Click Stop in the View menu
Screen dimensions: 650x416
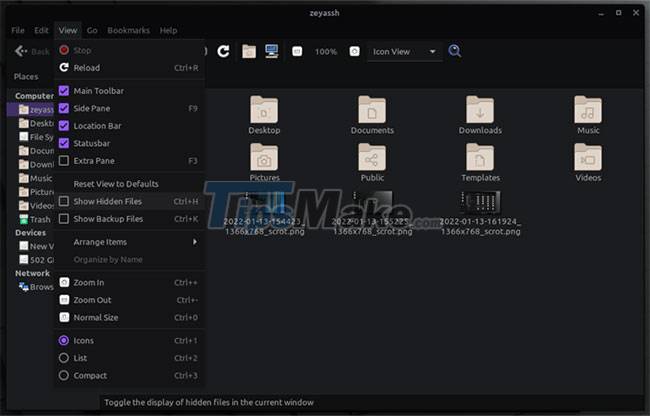[129, 50]
